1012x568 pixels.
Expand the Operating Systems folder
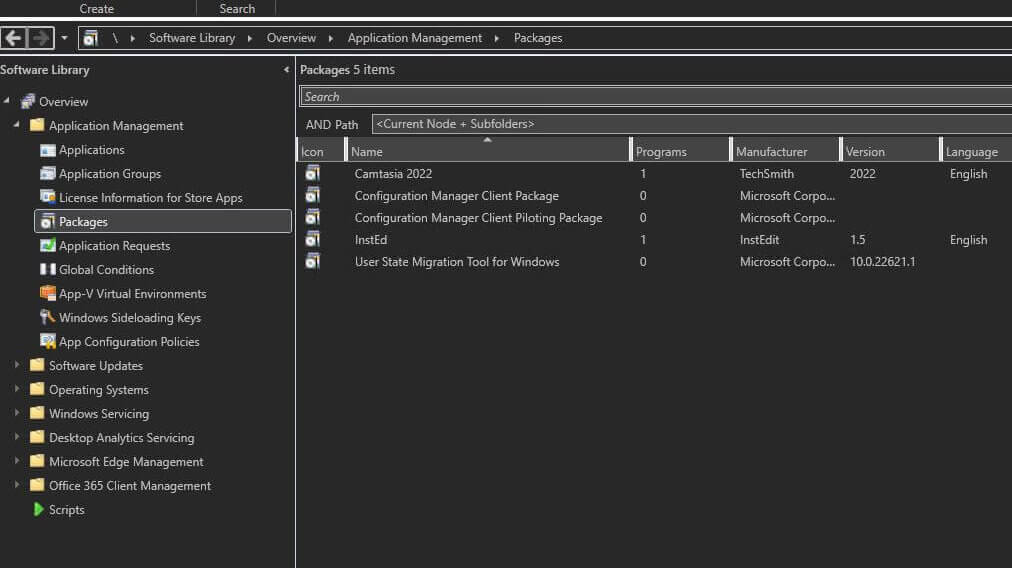point(17,389)
